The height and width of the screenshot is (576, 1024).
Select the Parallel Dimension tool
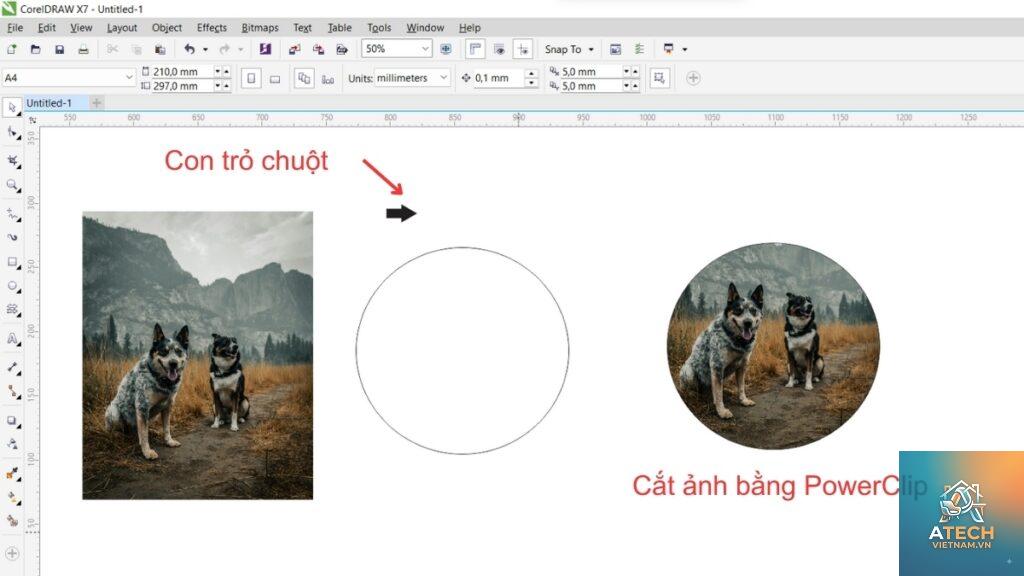pos(12,368)
